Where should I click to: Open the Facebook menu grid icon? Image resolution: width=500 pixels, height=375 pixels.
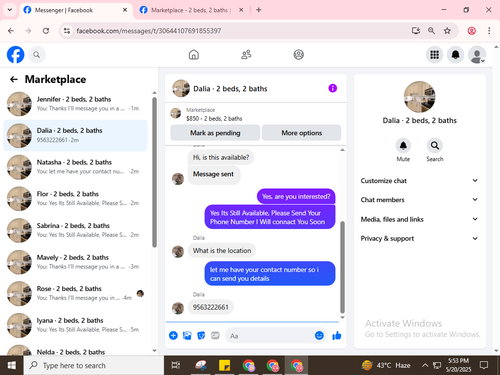click(434, 55)
